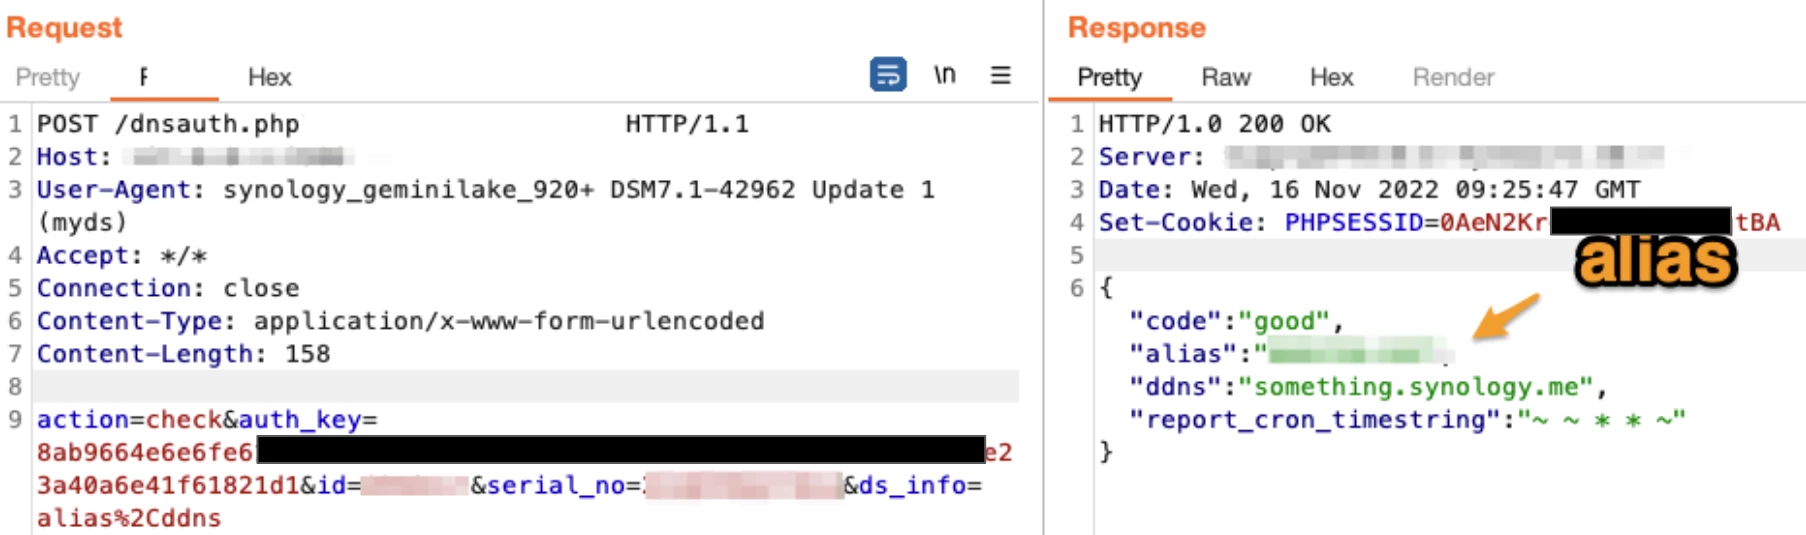Viewport: 1806px width, 535px height.
Task: Select the Response Pretty tab
Action: (x=1109, y=77)
